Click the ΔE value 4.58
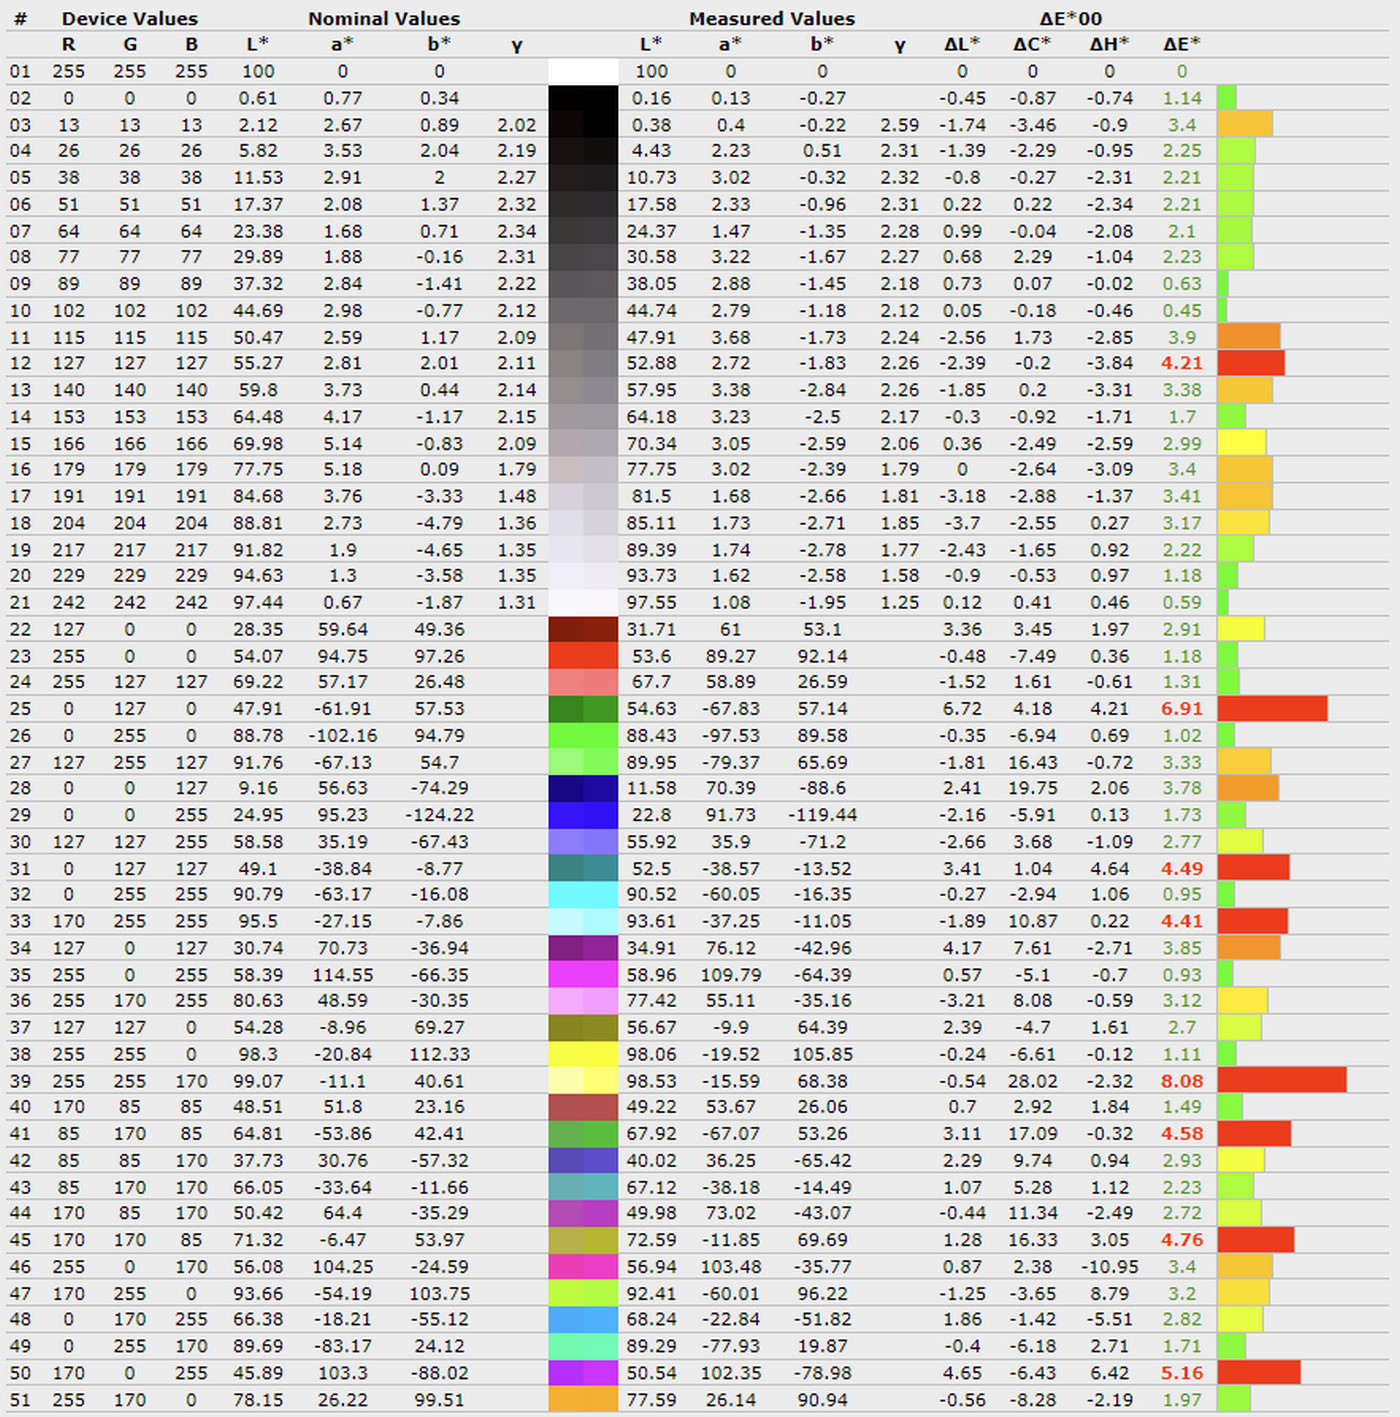Image resolution: width=1400 pixels, height=1417 pixels. point(1182,1134)
